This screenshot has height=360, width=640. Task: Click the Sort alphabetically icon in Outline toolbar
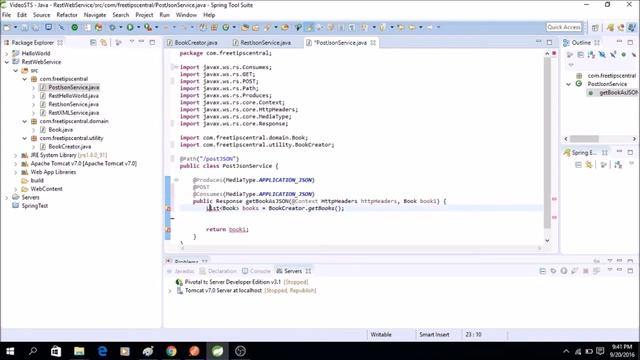pos(591,55)
